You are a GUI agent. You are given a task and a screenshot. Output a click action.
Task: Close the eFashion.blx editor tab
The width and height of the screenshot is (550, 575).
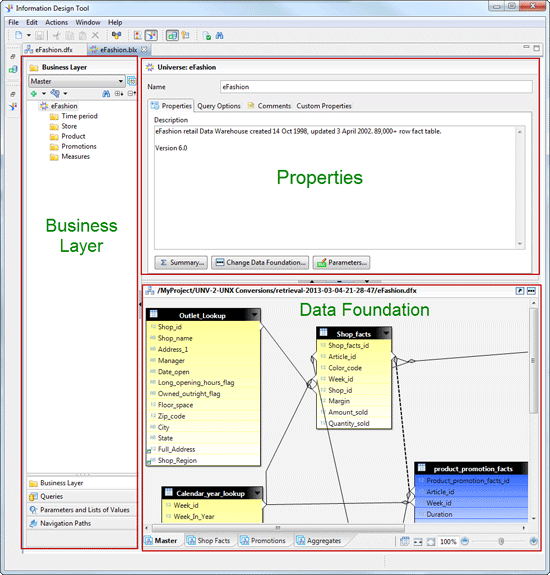(144, 49)
